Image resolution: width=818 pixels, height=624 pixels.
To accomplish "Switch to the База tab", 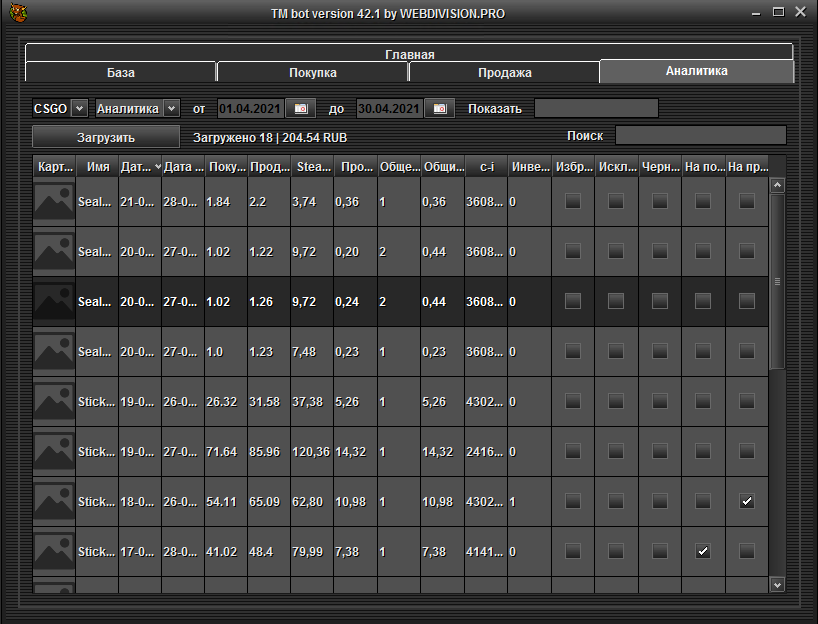I will 121,73.
